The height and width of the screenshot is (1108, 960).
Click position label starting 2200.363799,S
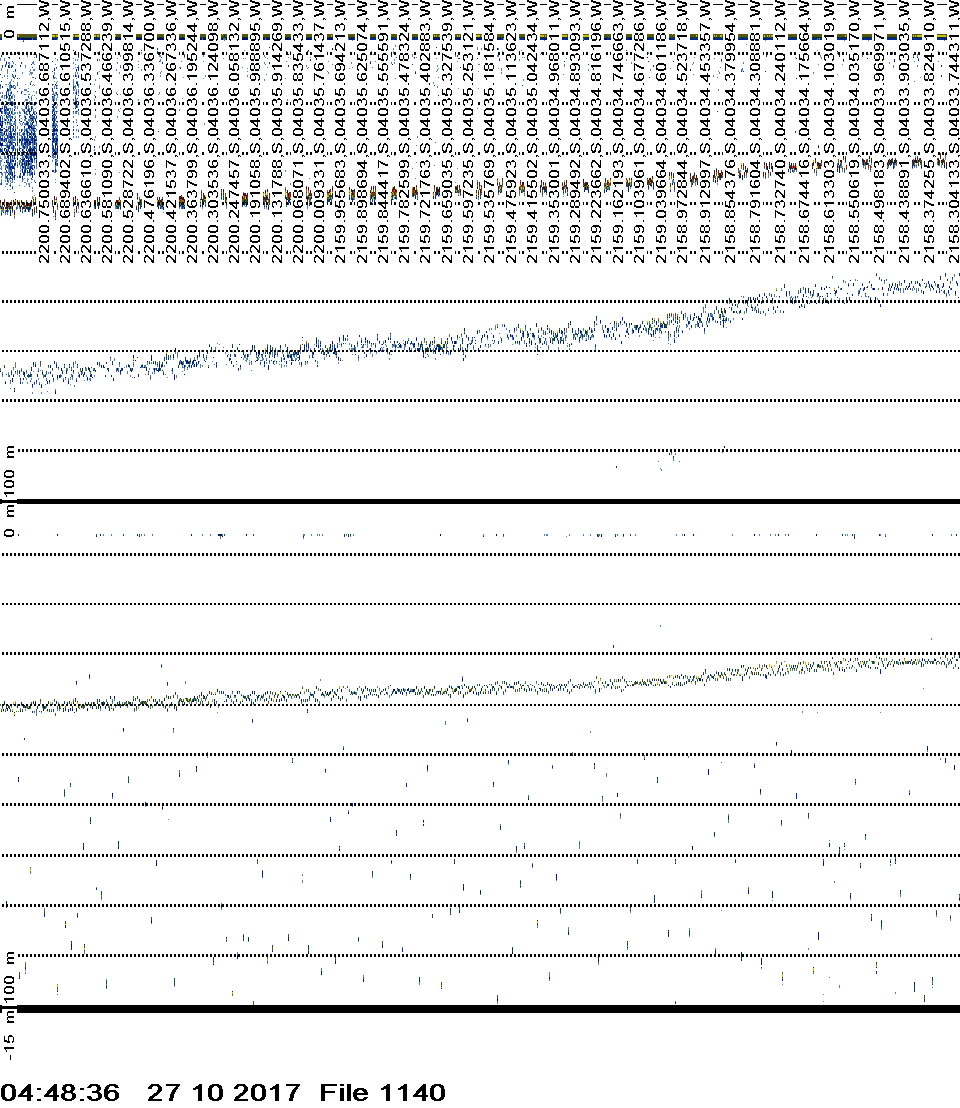[192, 131]
